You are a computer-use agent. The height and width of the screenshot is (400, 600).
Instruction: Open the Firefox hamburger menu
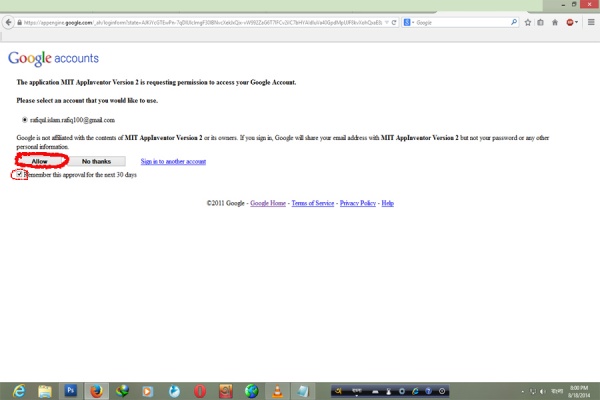tap(591, 23)
